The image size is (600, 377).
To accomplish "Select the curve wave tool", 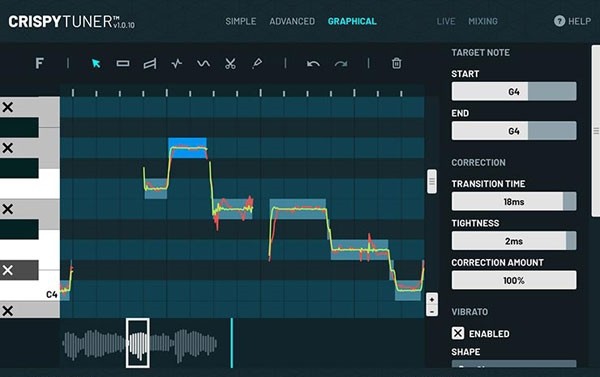I will pyautogui.click(x=203, y=63).
